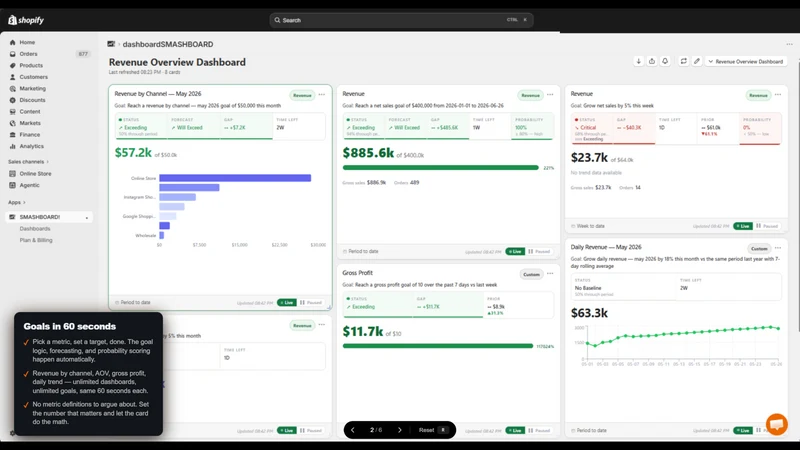Set the Gross Profit card to Live
The height and width of the screenshot is (450, 800).
pyautogui.click(x=515, y=431)
